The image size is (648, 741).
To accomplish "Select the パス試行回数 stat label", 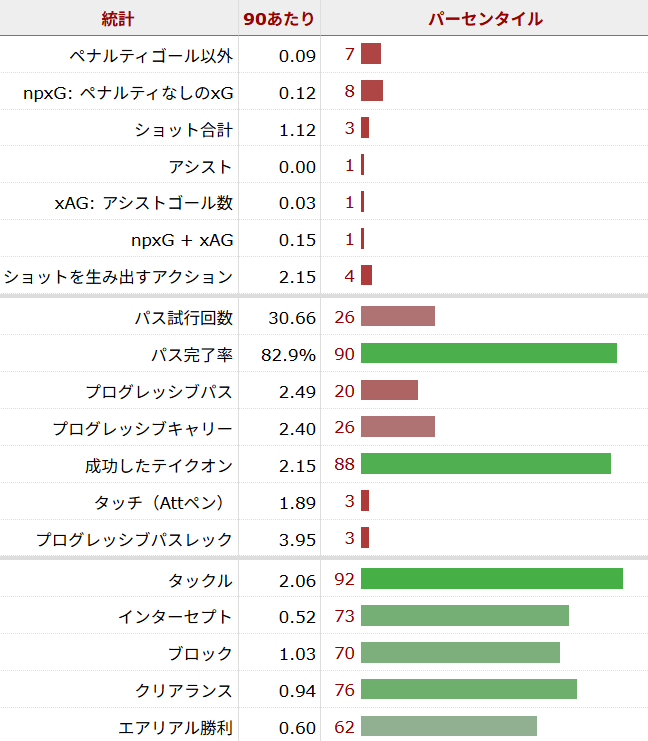I will click(x=183, y=318).
